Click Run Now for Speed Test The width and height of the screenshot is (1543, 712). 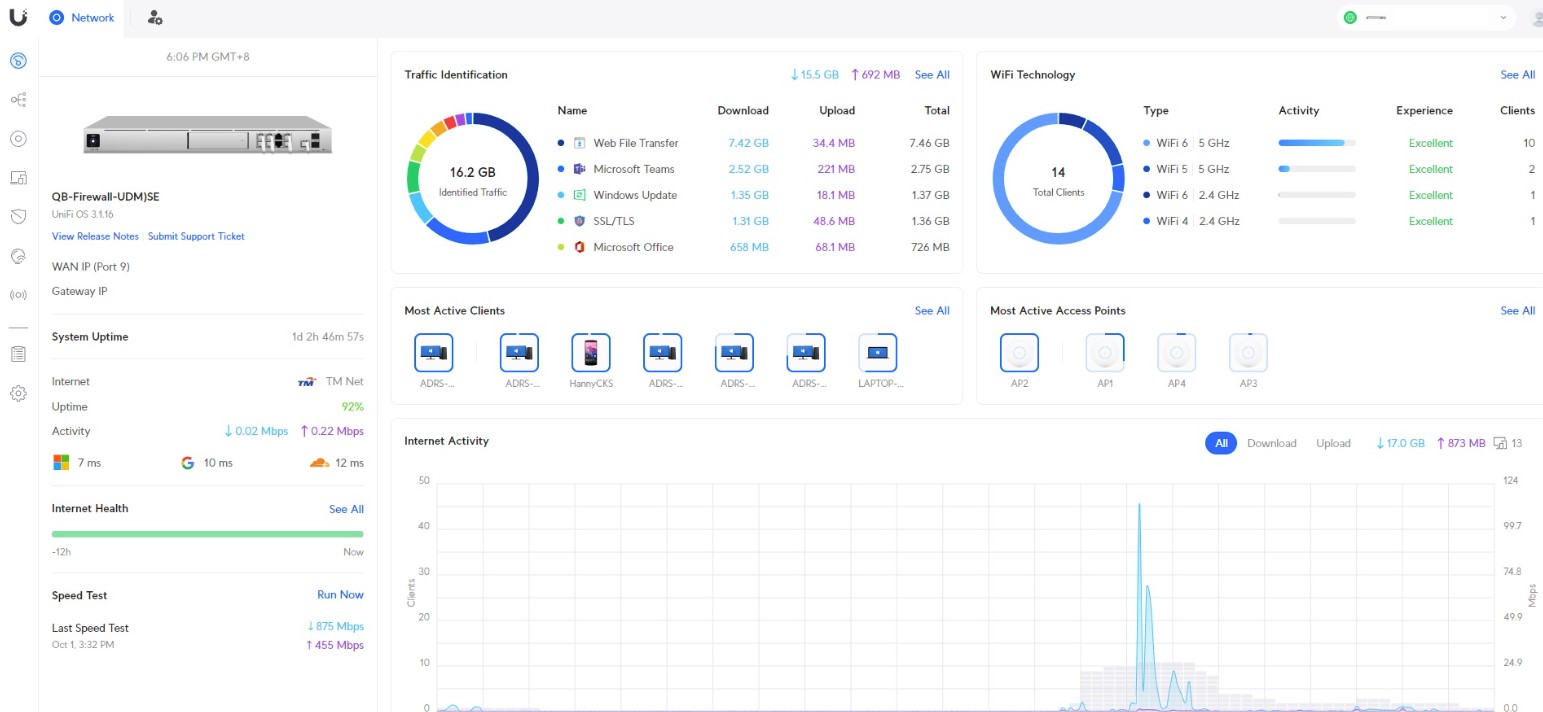(x=340, y=594)
